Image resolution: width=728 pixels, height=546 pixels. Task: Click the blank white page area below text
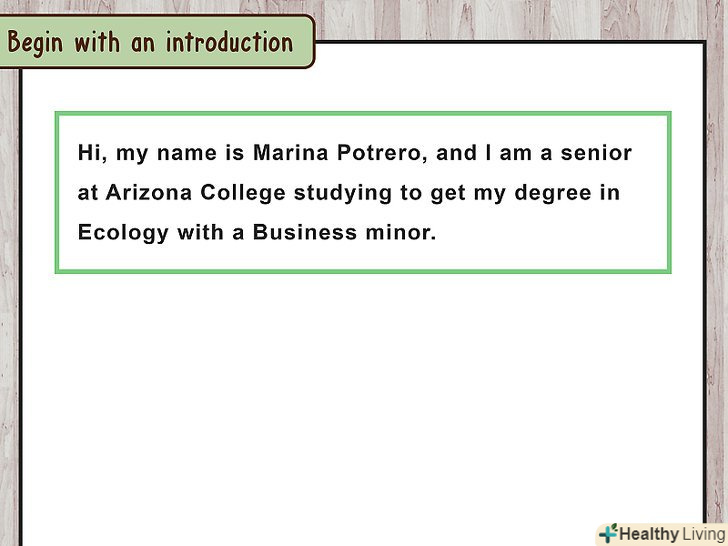362,400
